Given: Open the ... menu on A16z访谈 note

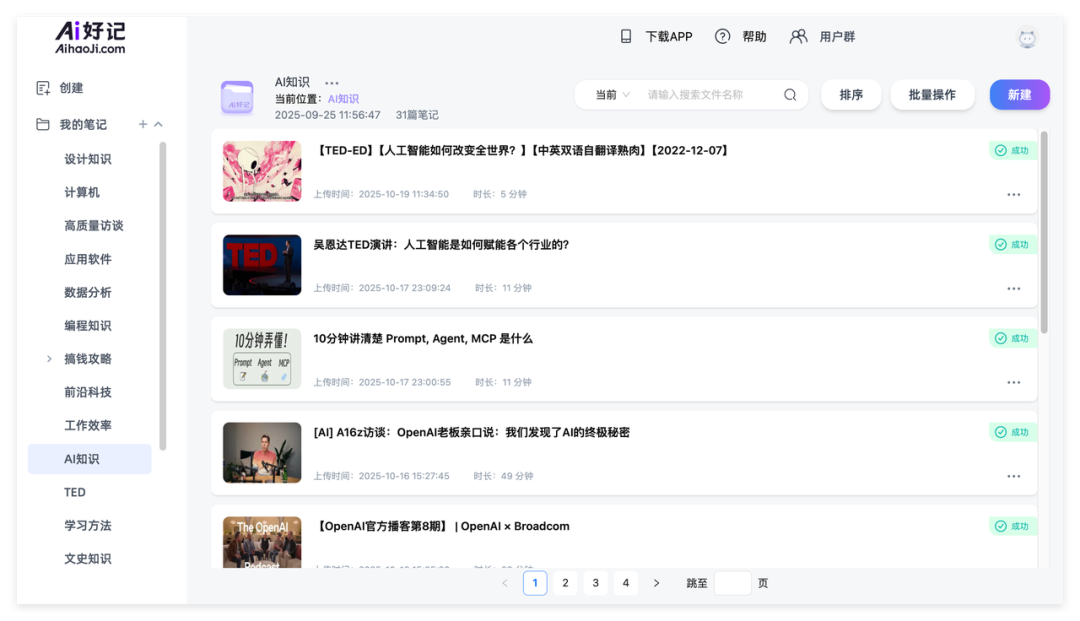Looking at the screenshot, I should 1013,476.
